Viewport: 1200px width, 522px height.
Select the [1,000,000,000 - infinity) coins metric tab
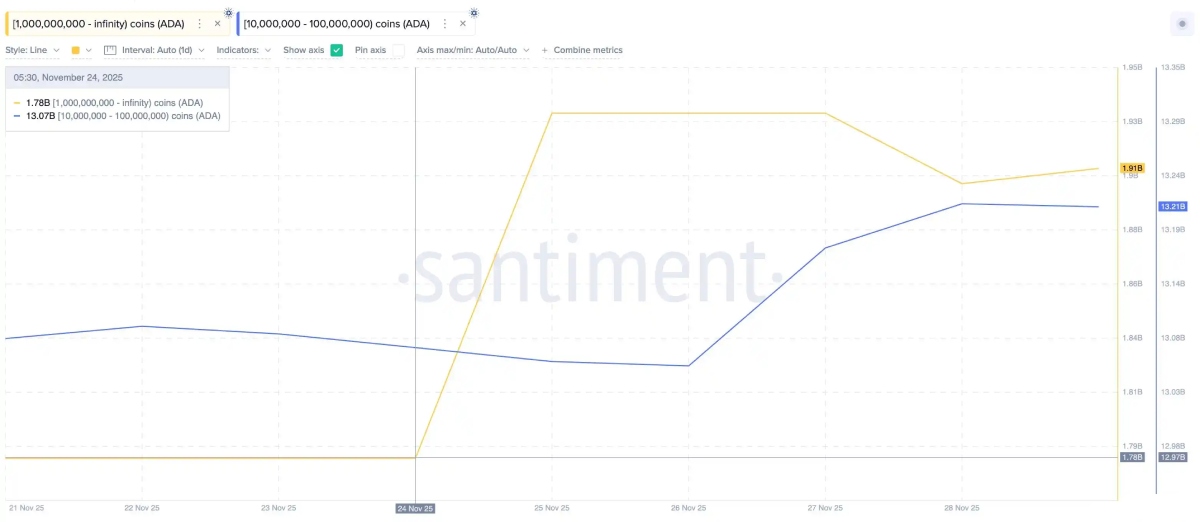coord(98,24)
